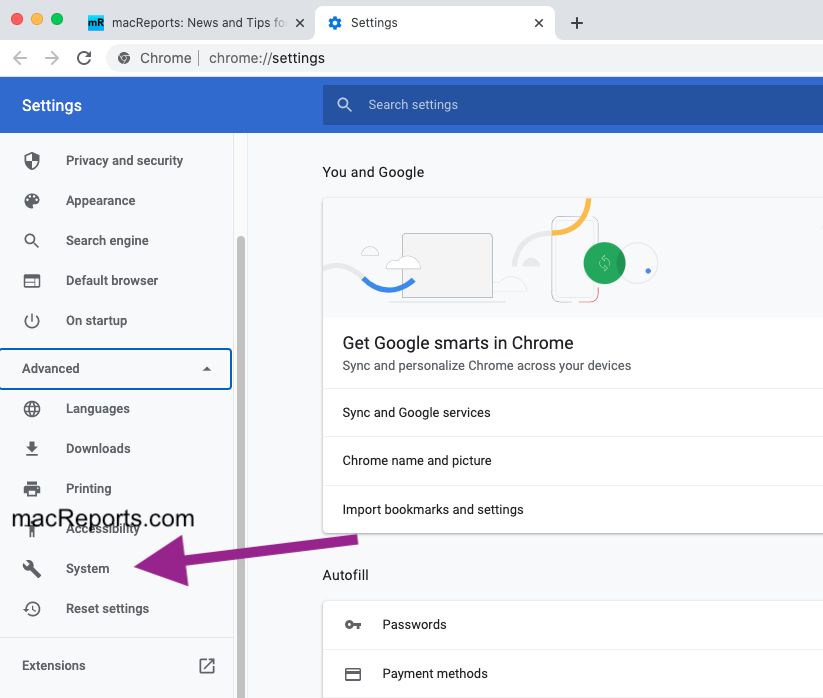Open Passwords autofill settings
Screen dimensions: 823x698
[x=573, y=625]
